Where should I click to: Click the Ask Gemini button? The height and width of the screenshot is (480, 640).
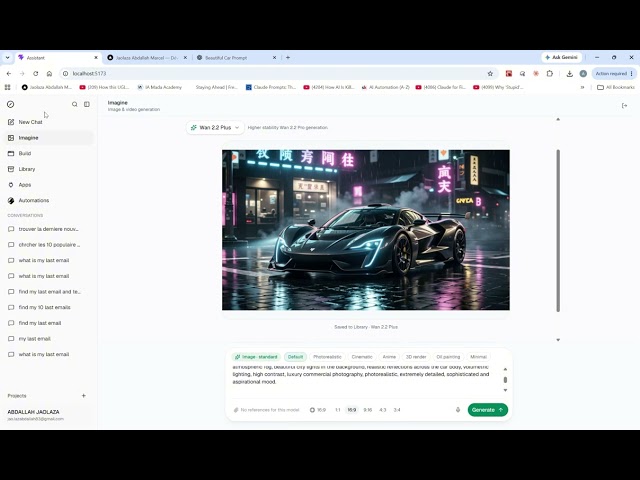click(562, 58)
